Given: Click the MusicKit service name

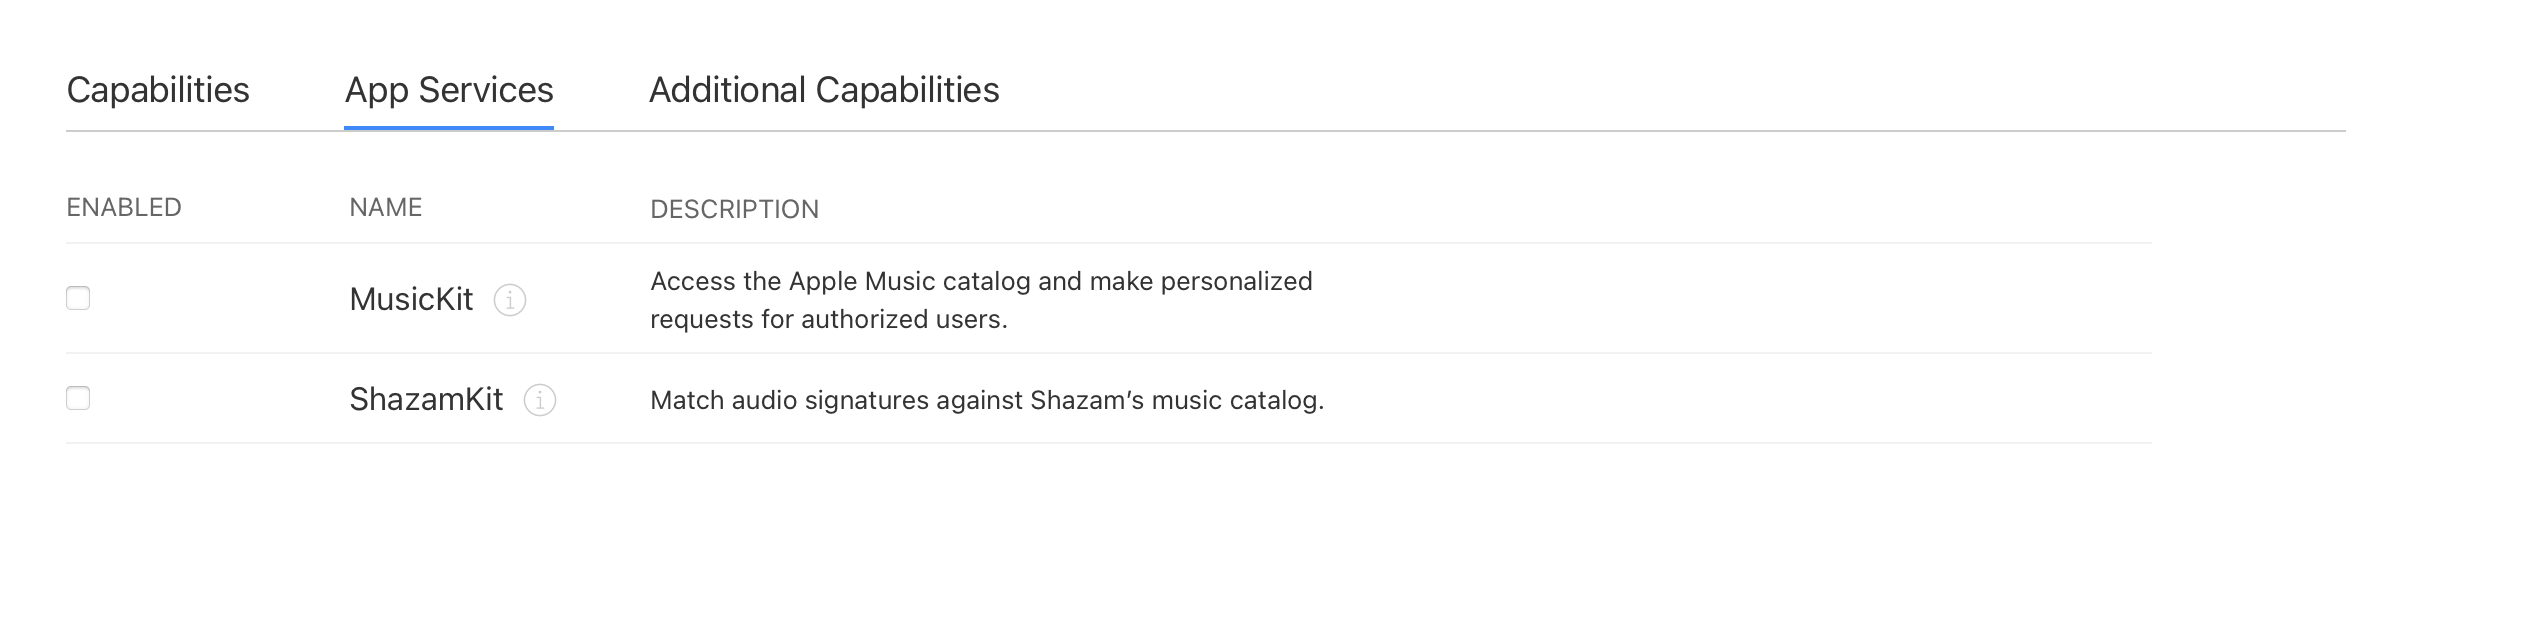Looking at the screenshot, I should (x=411, y=299).
